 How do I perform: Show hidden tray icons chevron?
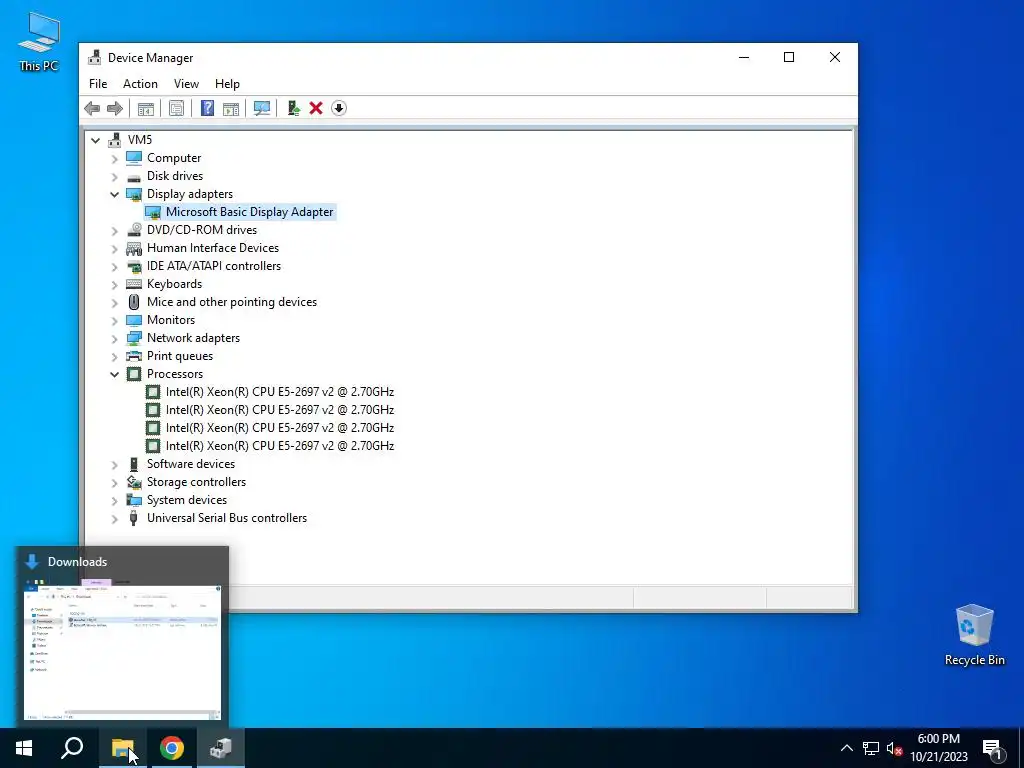pos(846,748)
